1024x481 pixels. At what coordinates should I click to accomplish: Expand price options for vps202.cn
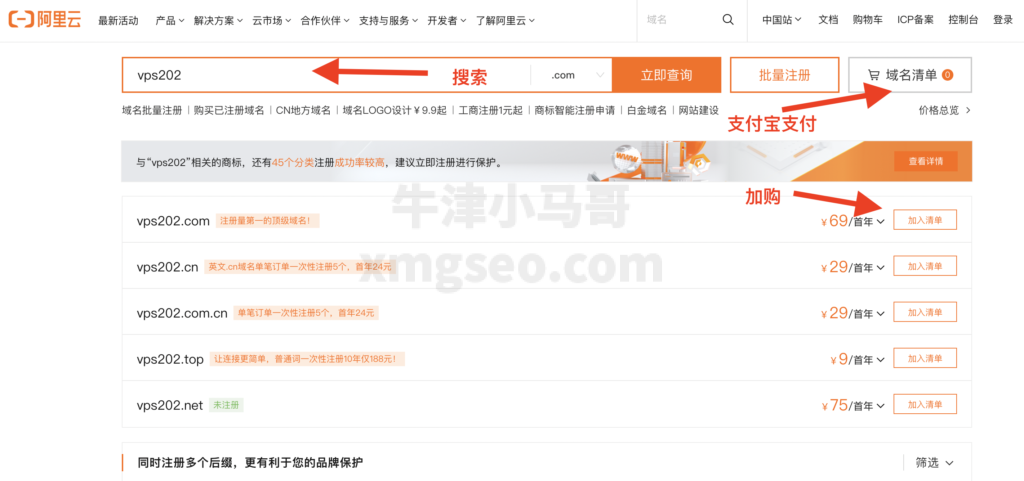pos(880,268)
